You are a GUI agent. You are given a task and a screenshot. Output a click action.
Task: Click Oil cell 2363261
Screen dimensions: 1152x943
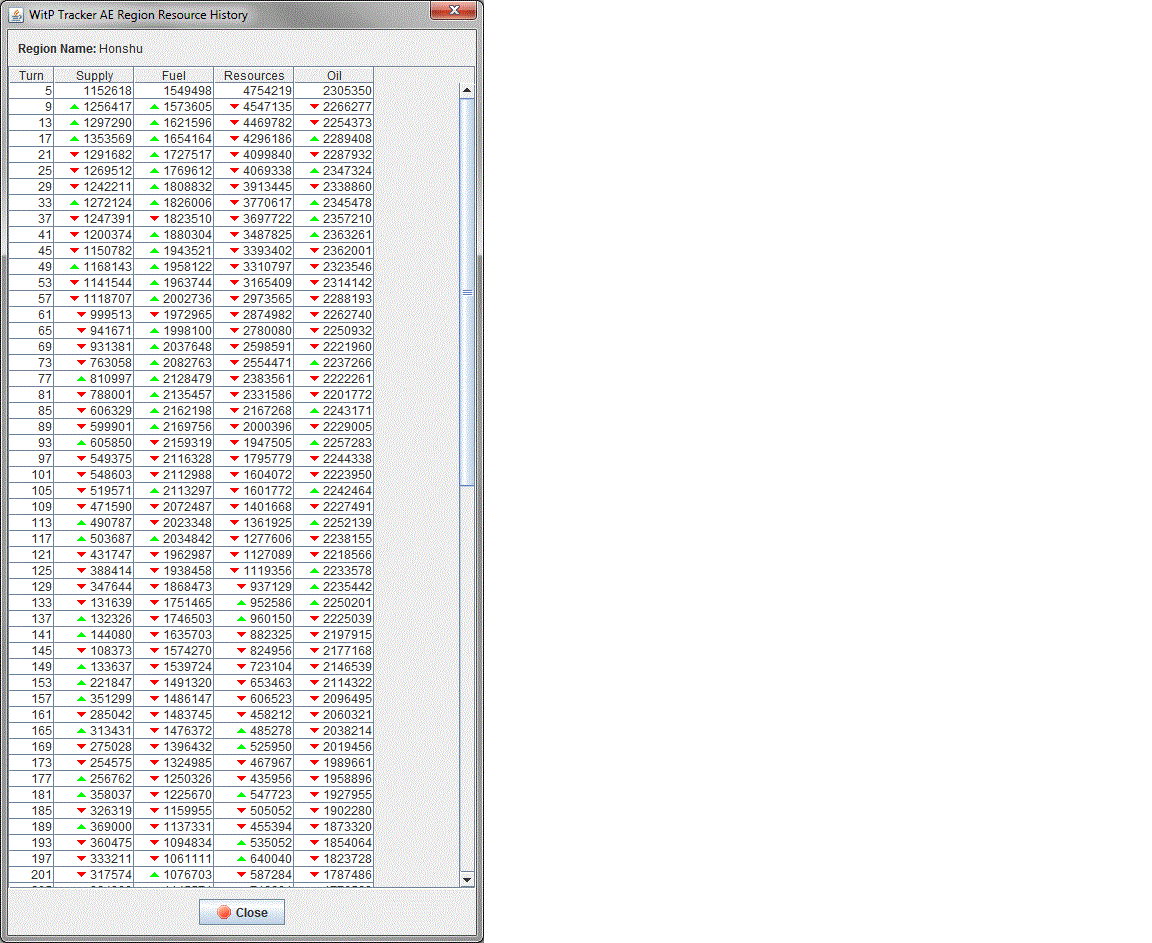point(334,235)
